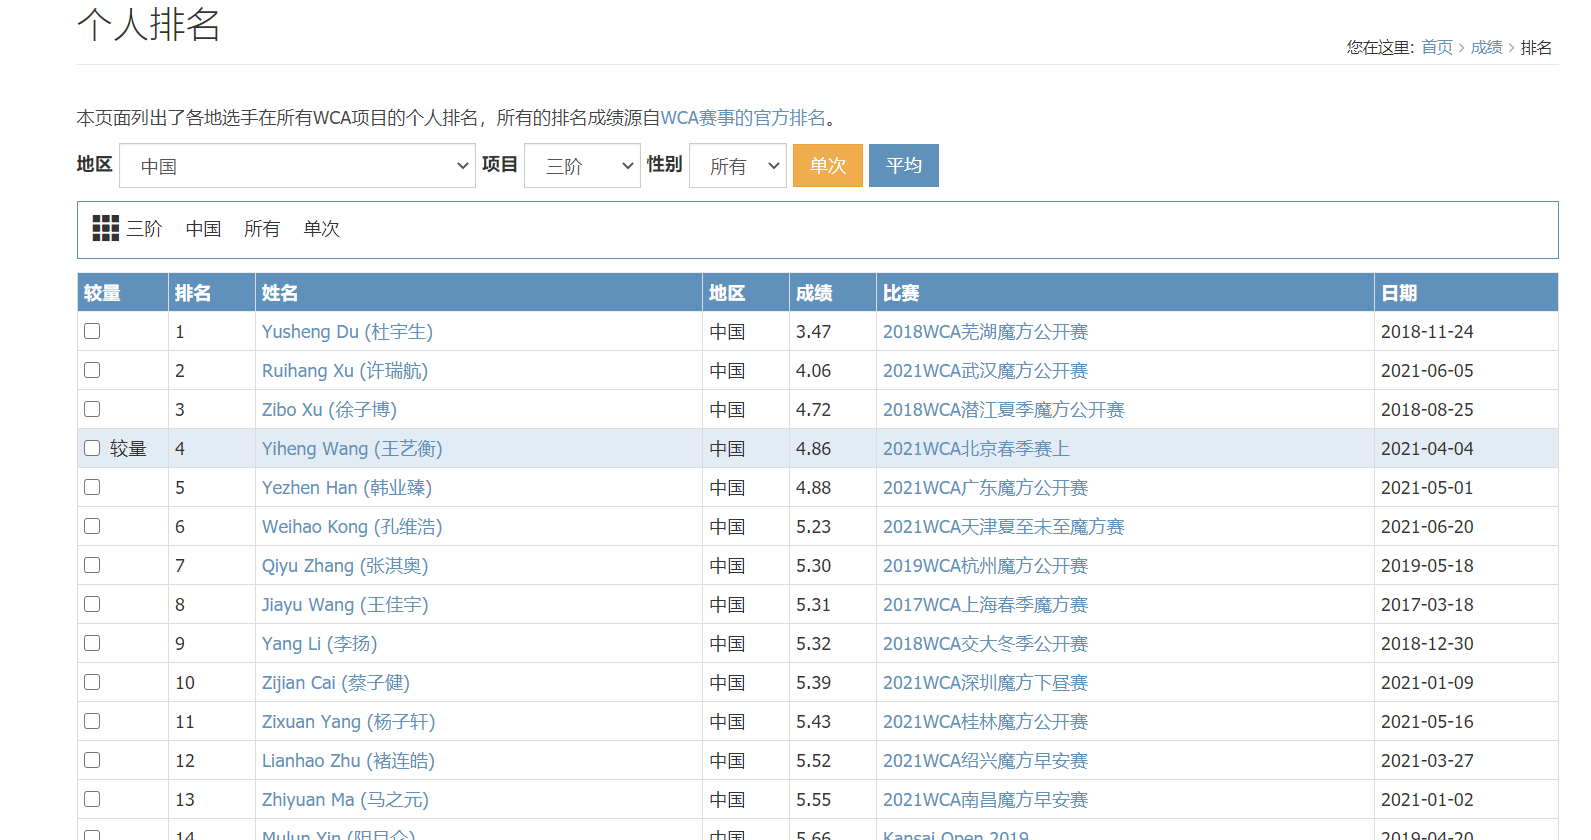Open Zixuan Yang (杨子轩) profile
This screenshot has width=1591, height=840.
348,721
